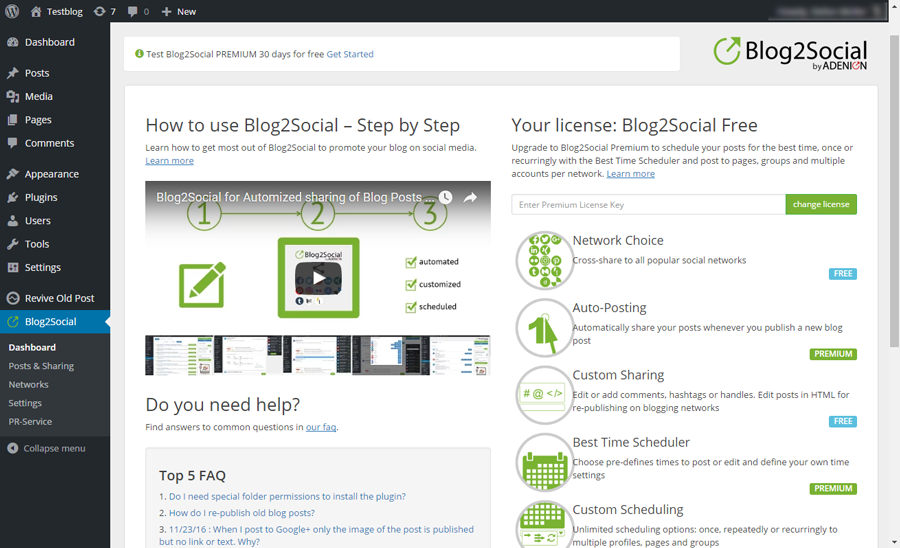
Task: Click the Plugins plug icon
Action: (13, 197)
